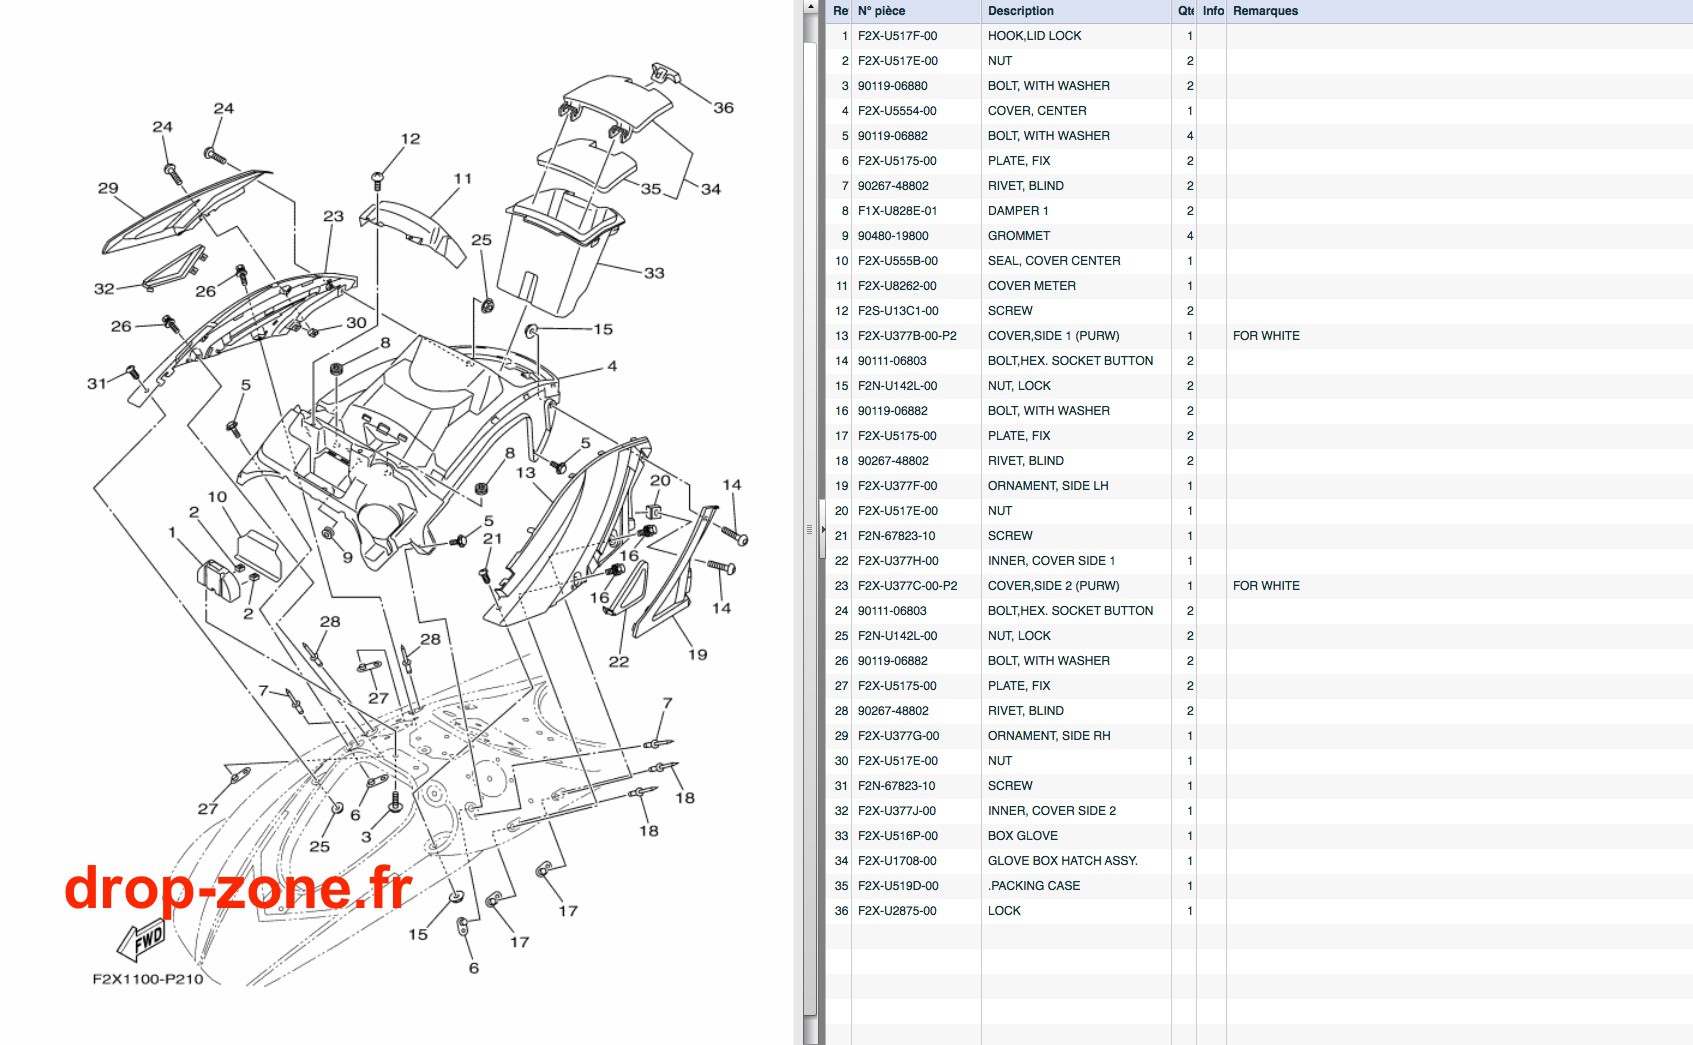Click the "BOX GLOVE" description
The width and height of the screenshot is (1693, 1045).
[1023, 836]
